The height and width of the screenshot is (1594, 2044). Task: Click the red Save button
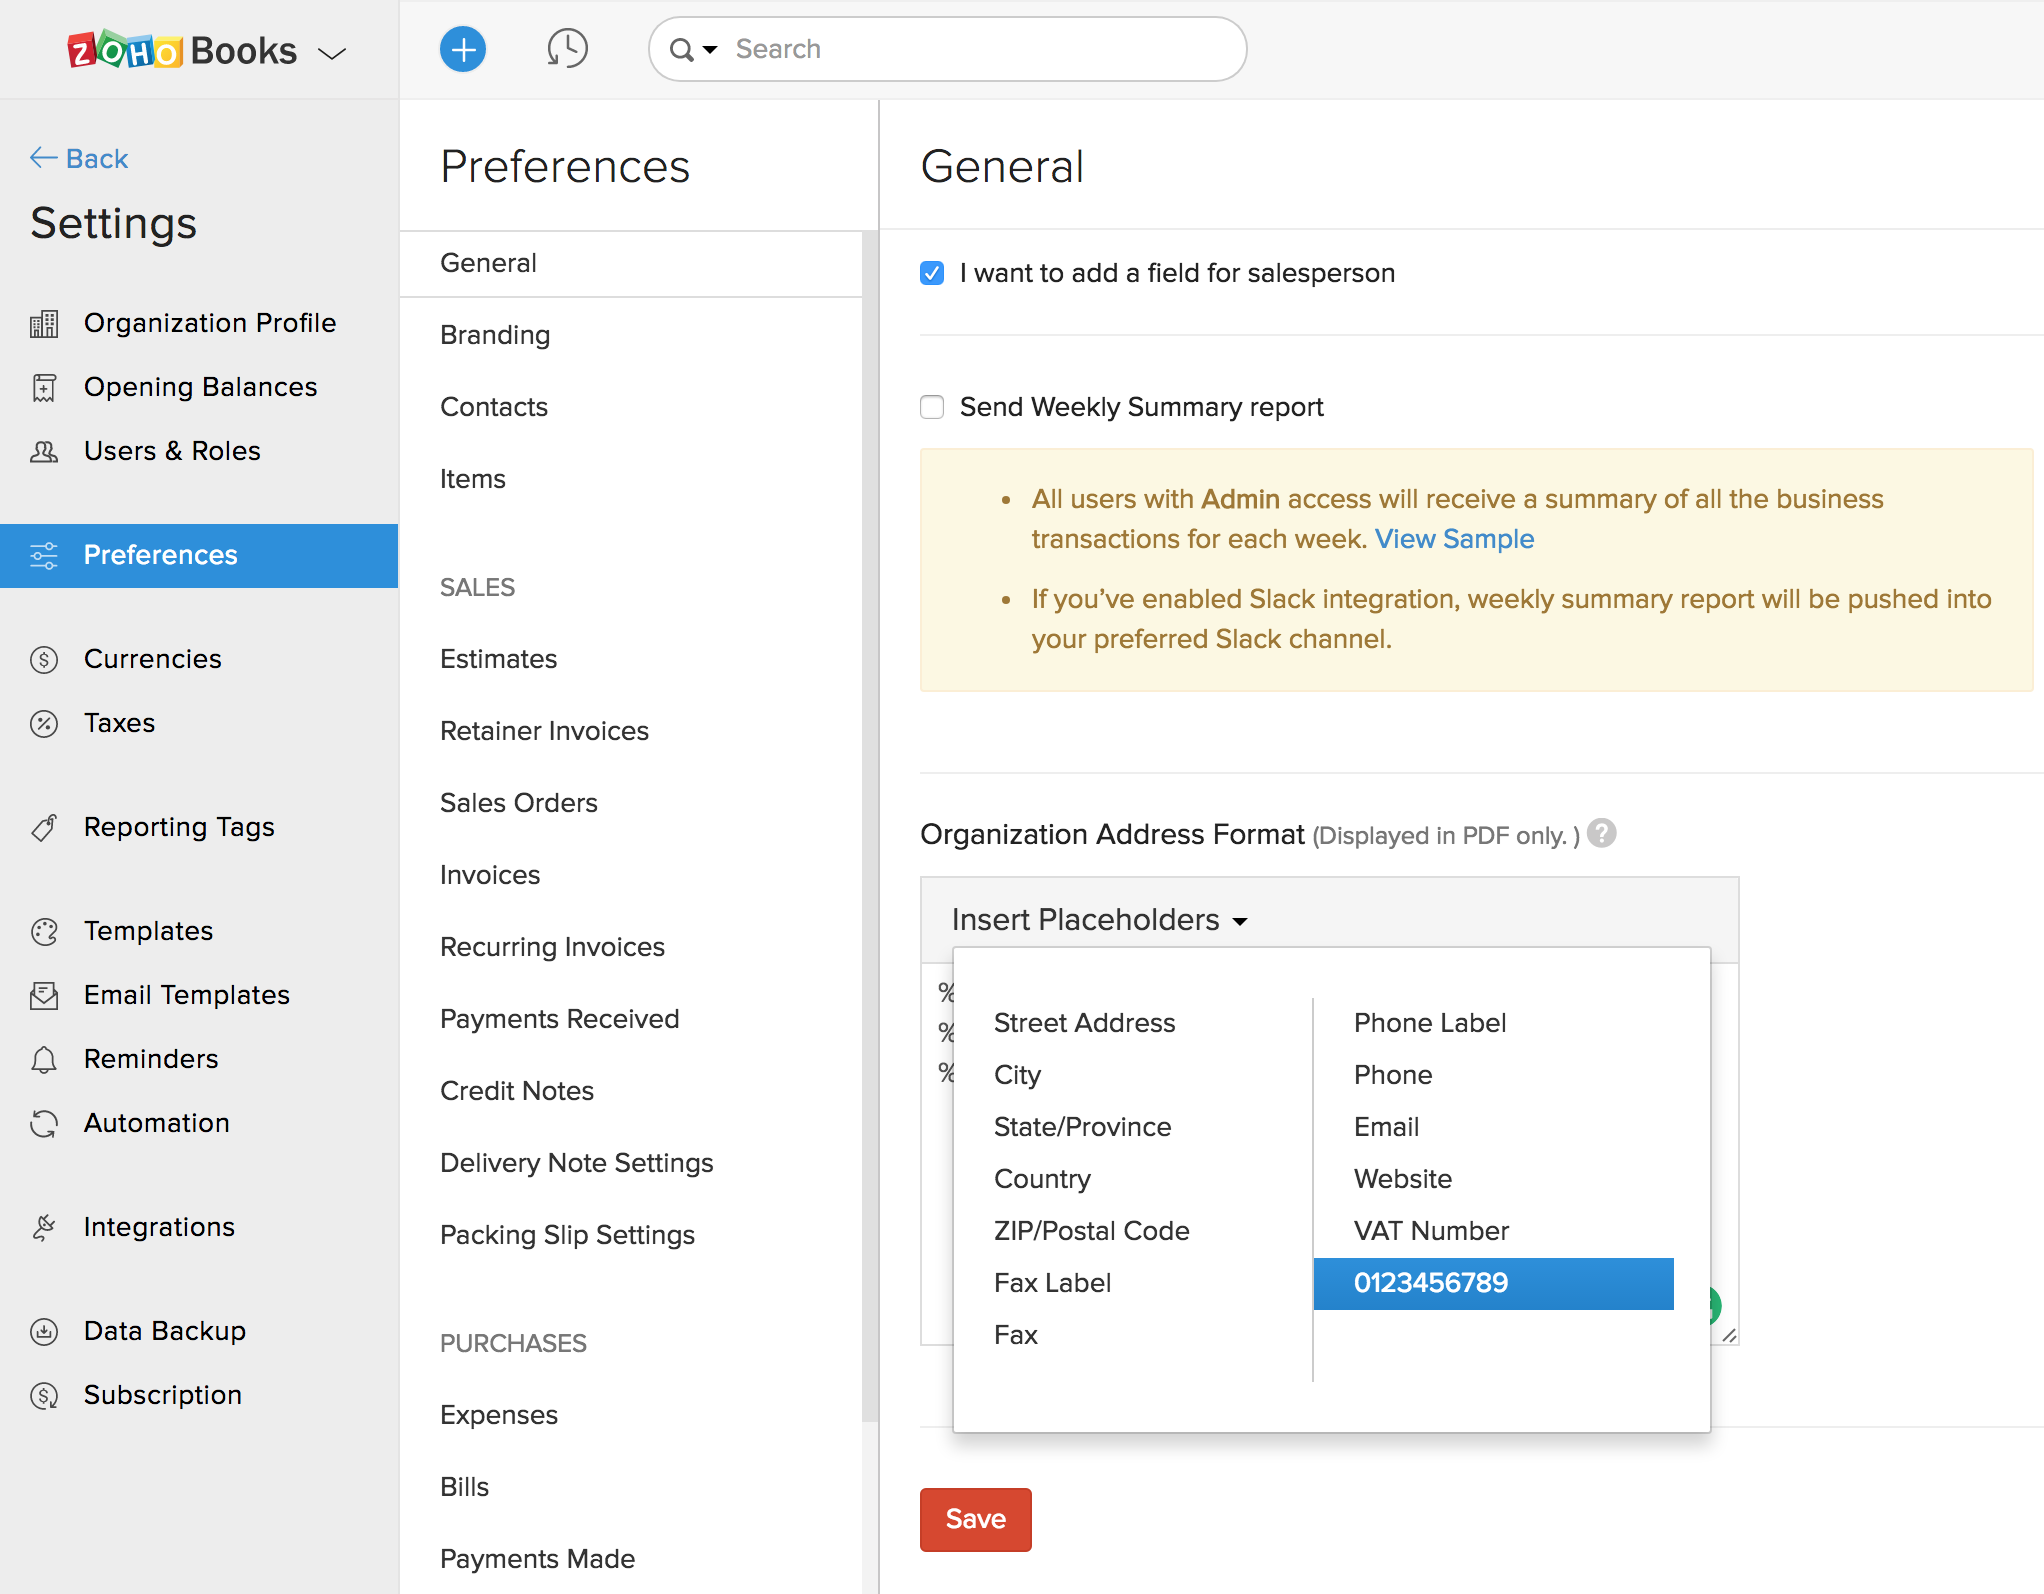975,1519
